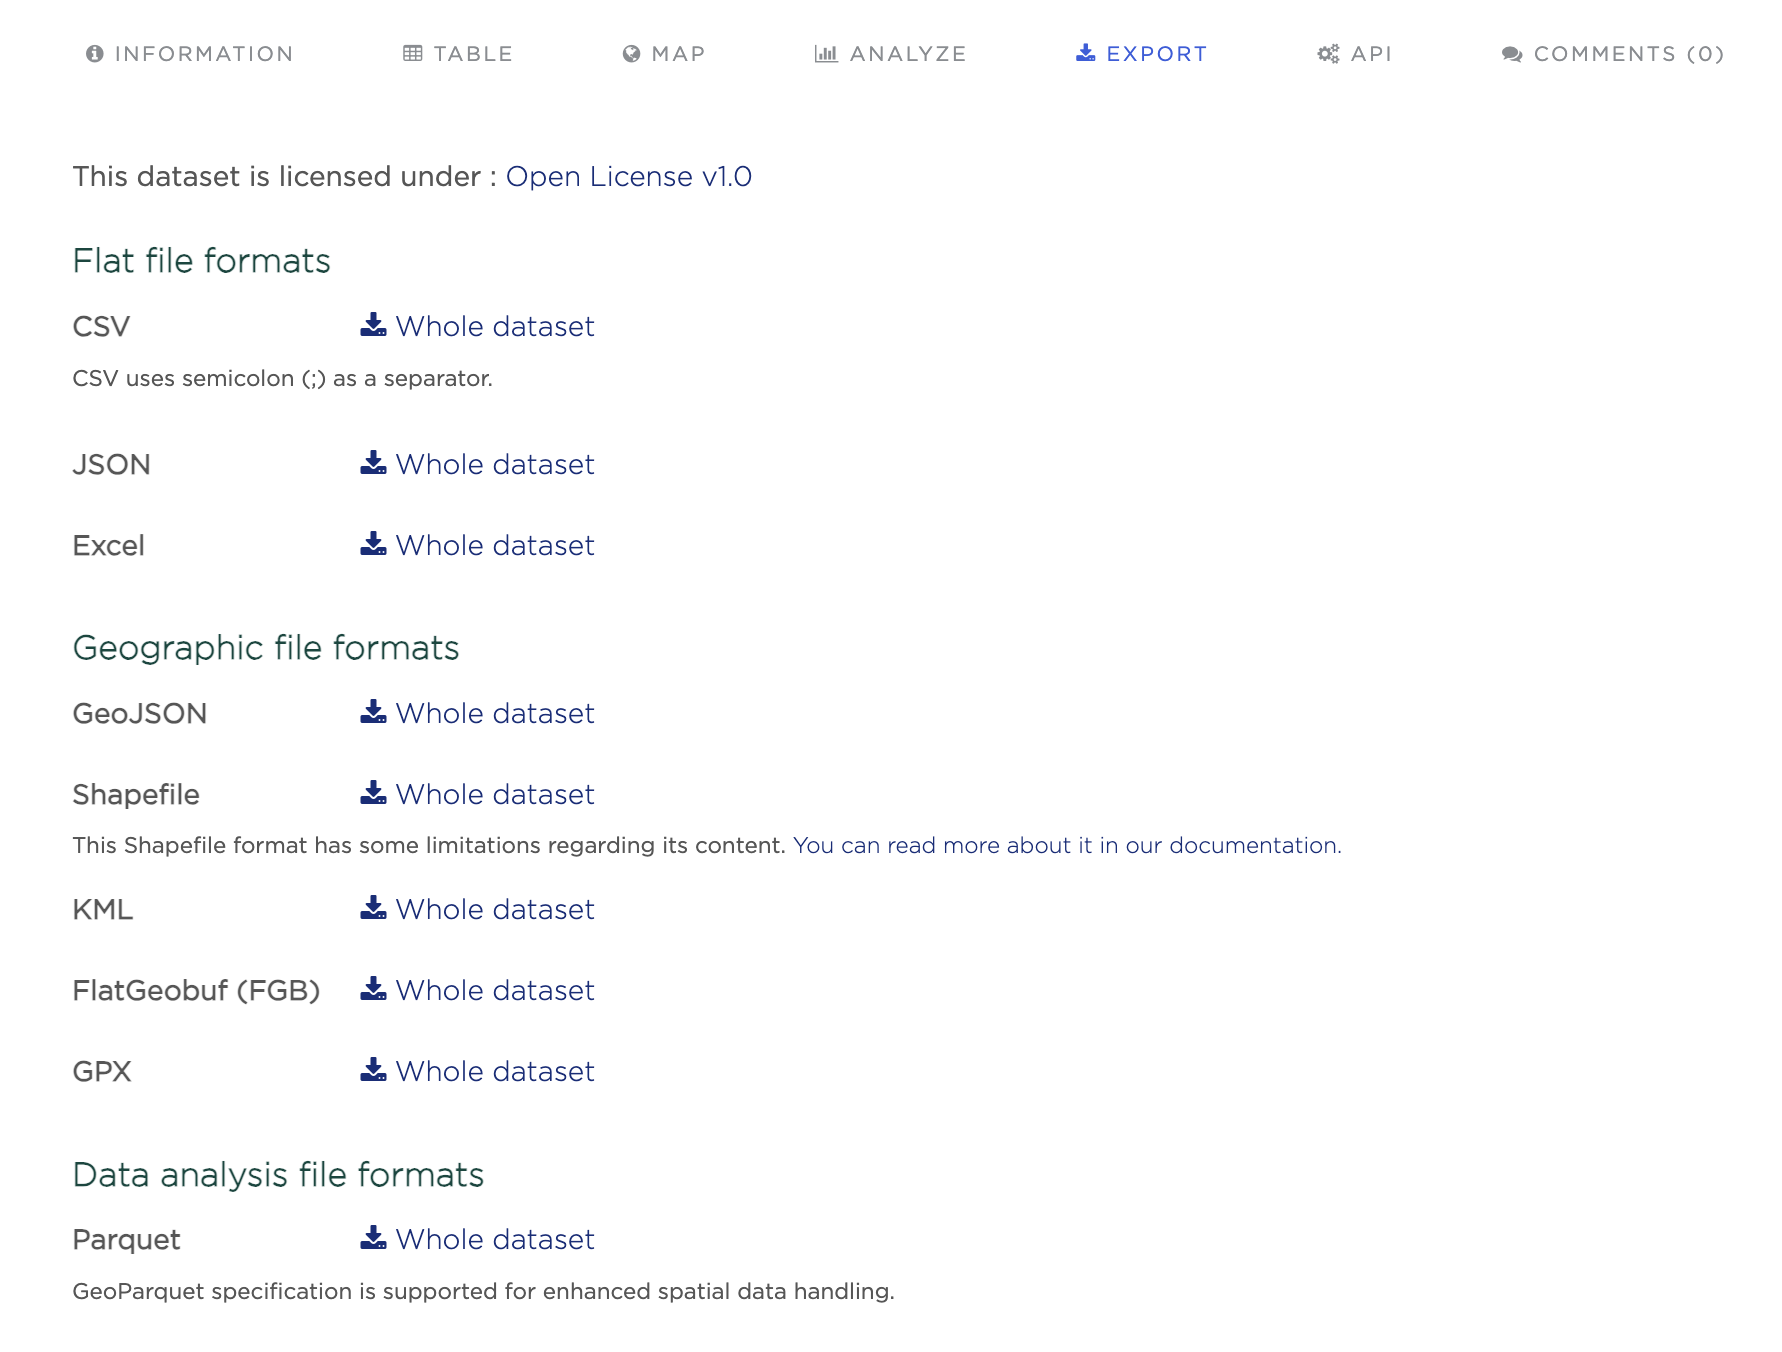
Task: Click the download icon next to CSV
Action: click(373, 325)
